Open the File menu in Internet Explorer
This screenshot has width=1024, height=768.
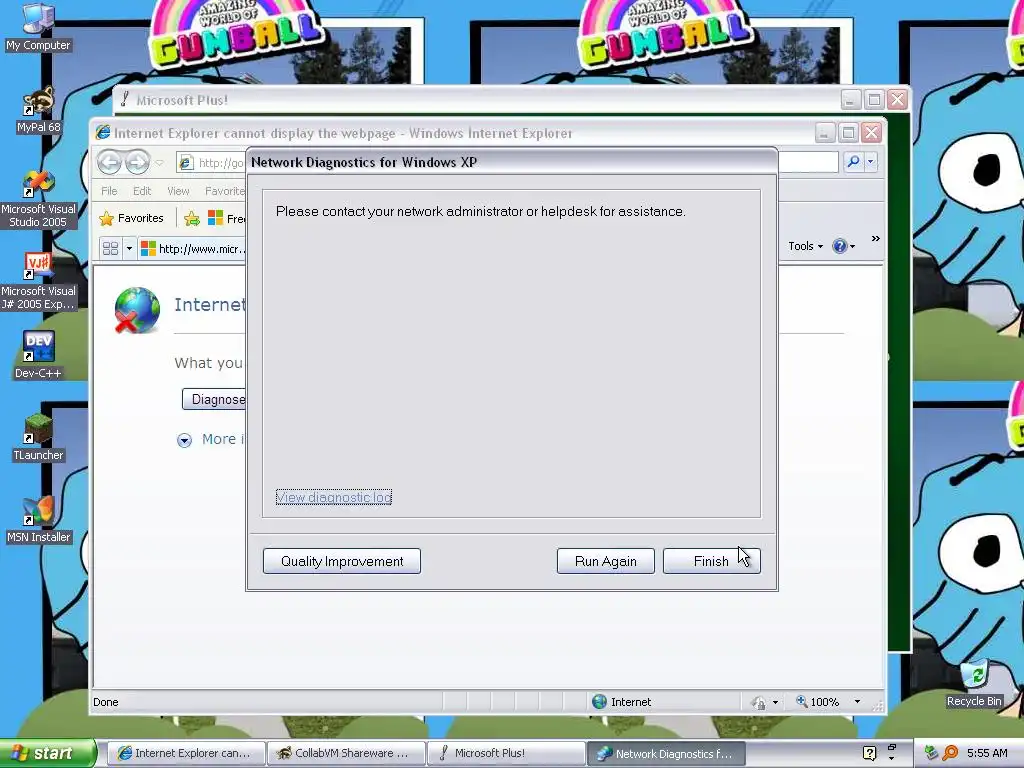click(109, 191)
